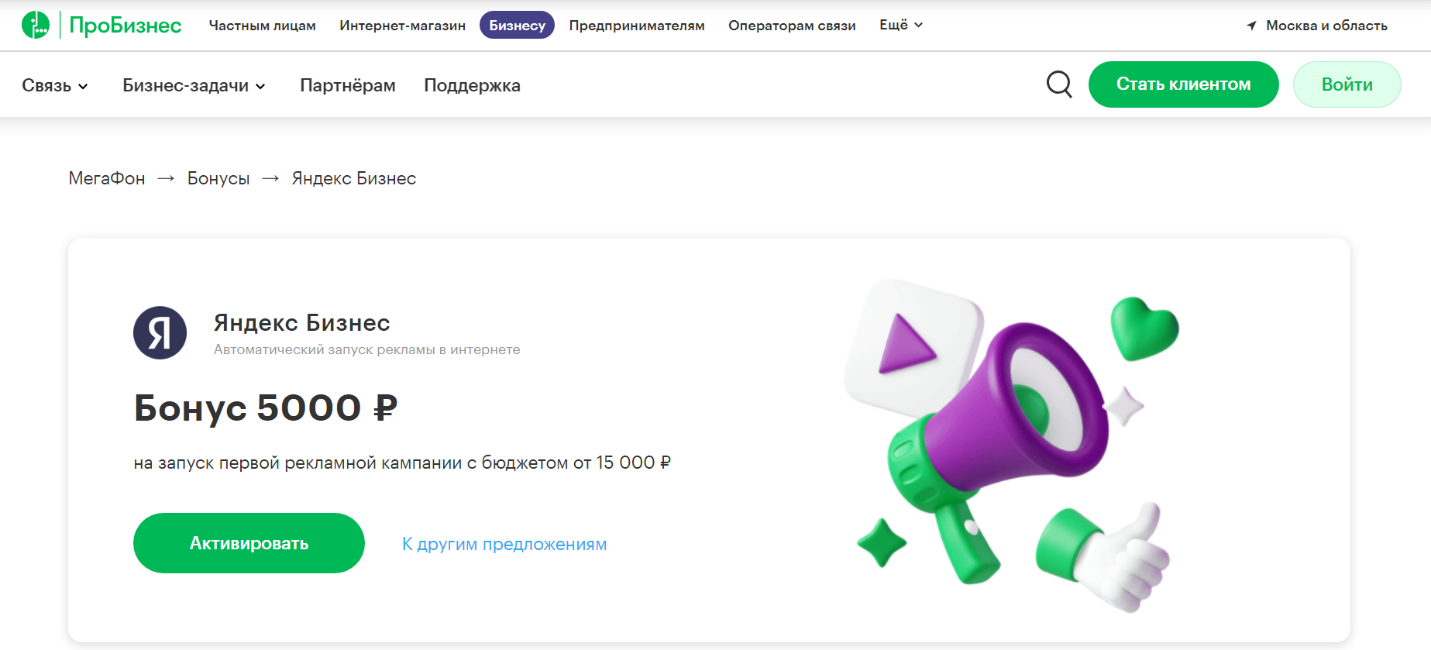Click the Бонус 5000 ₽ headline

[266, 407]
